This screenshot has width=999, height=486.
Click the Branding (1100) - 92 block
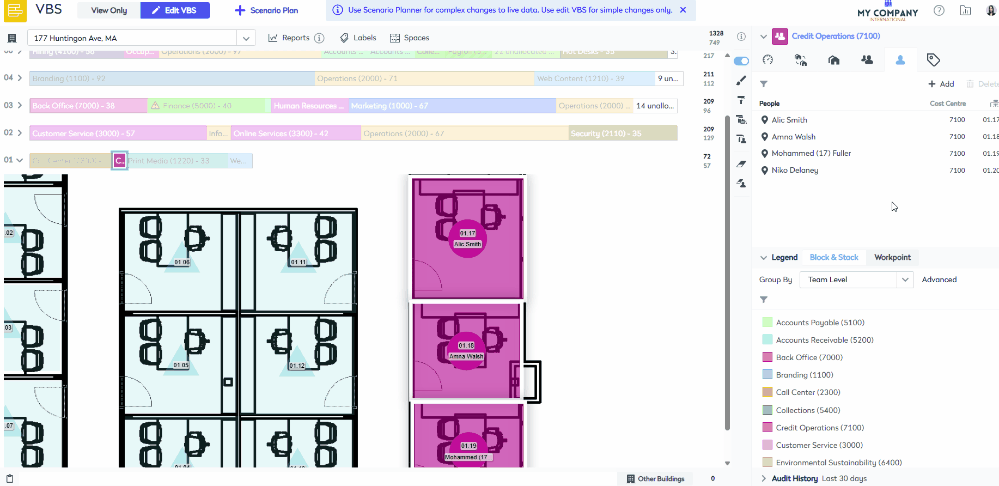[172, 78]
